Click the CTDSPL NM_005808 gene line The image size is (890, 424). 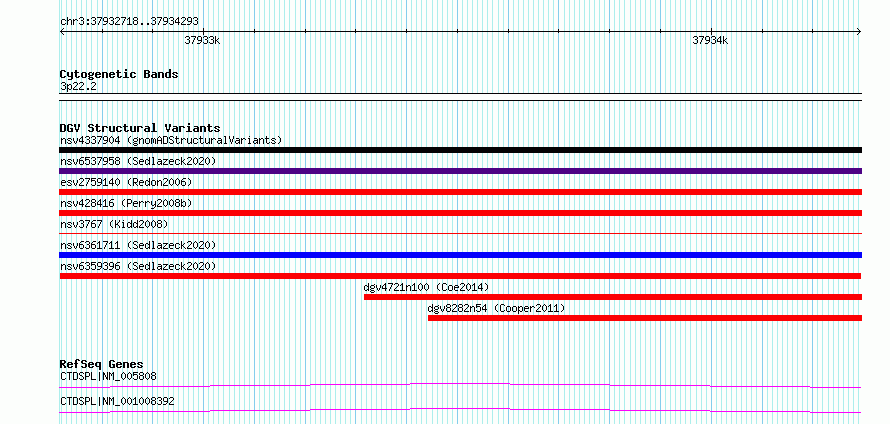pyautogui.click(x=460, y=385)
